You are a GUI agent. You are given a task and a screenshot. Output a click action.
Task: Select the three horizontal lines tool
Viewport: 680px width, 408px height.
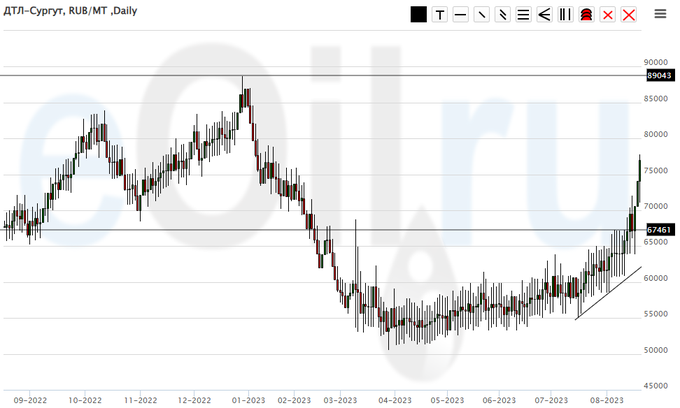[x=523, y=14]
